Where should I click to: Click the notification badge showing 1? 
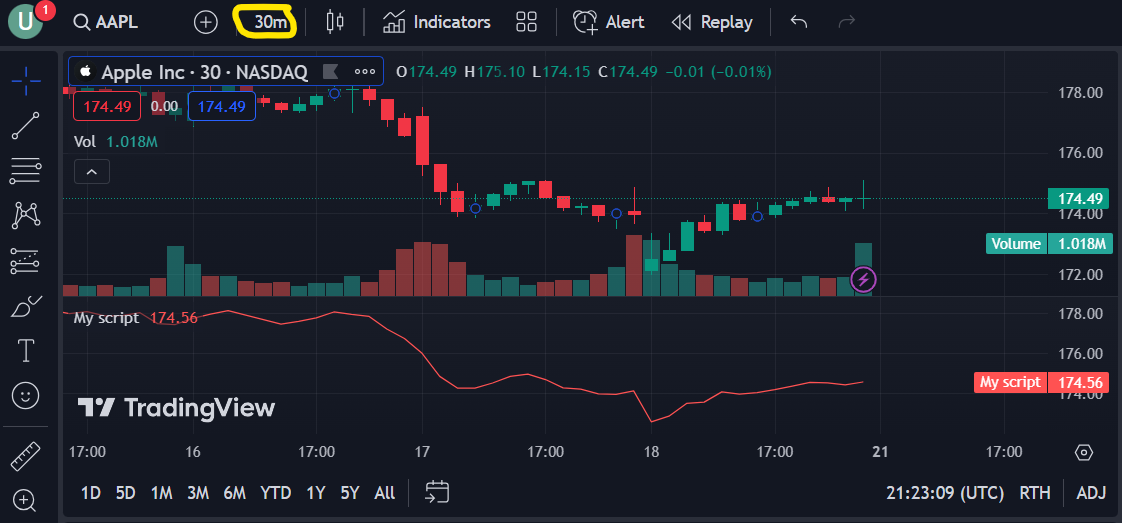point(45,10)
